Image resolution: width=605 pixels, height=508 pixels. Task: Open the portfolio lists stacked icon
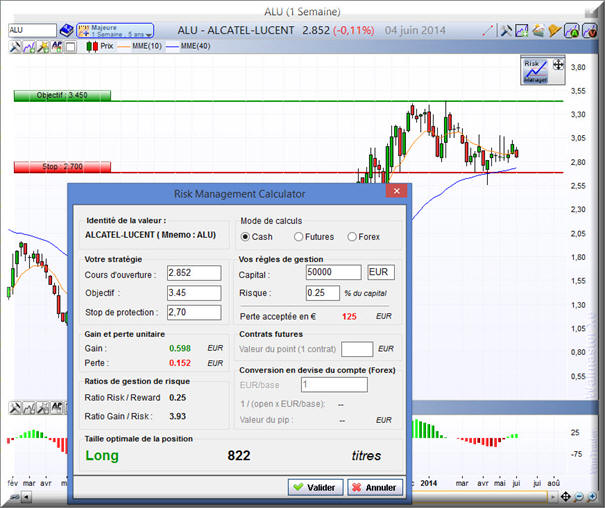539,30
